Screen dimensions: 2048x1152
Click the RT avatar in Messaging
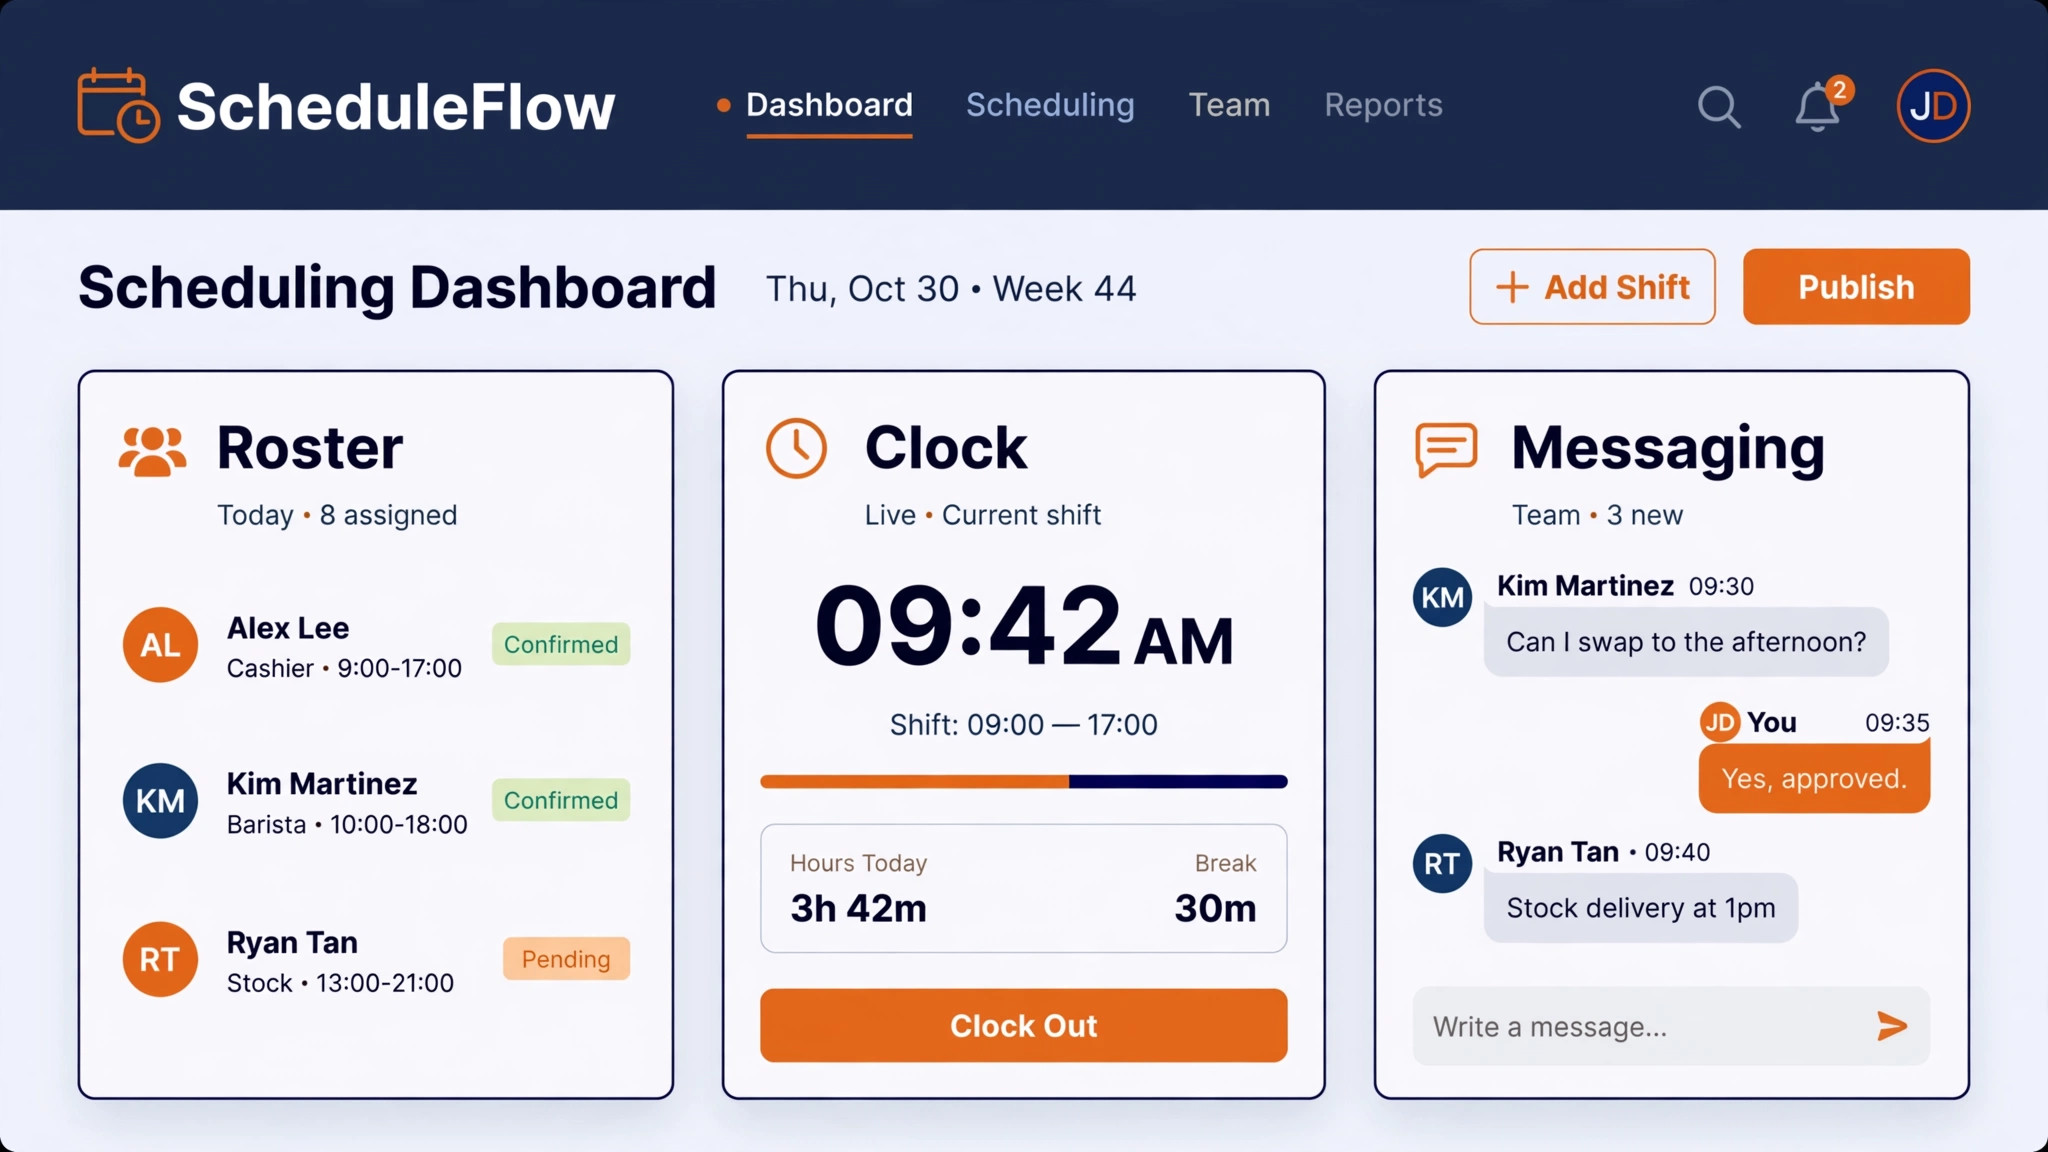pyautogui.click(x=1442, y=864)
